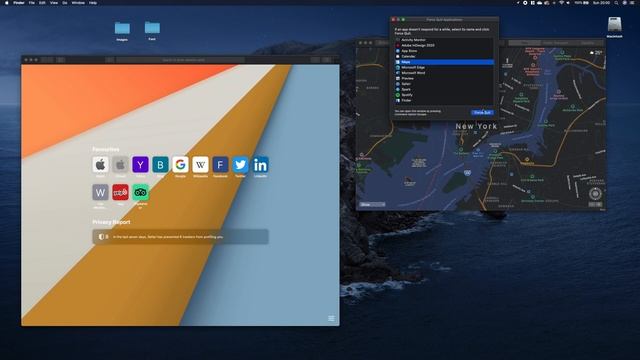Open Spotlight search in menu bar
This screenshot has height=360, width=640.
click(616, 3)
